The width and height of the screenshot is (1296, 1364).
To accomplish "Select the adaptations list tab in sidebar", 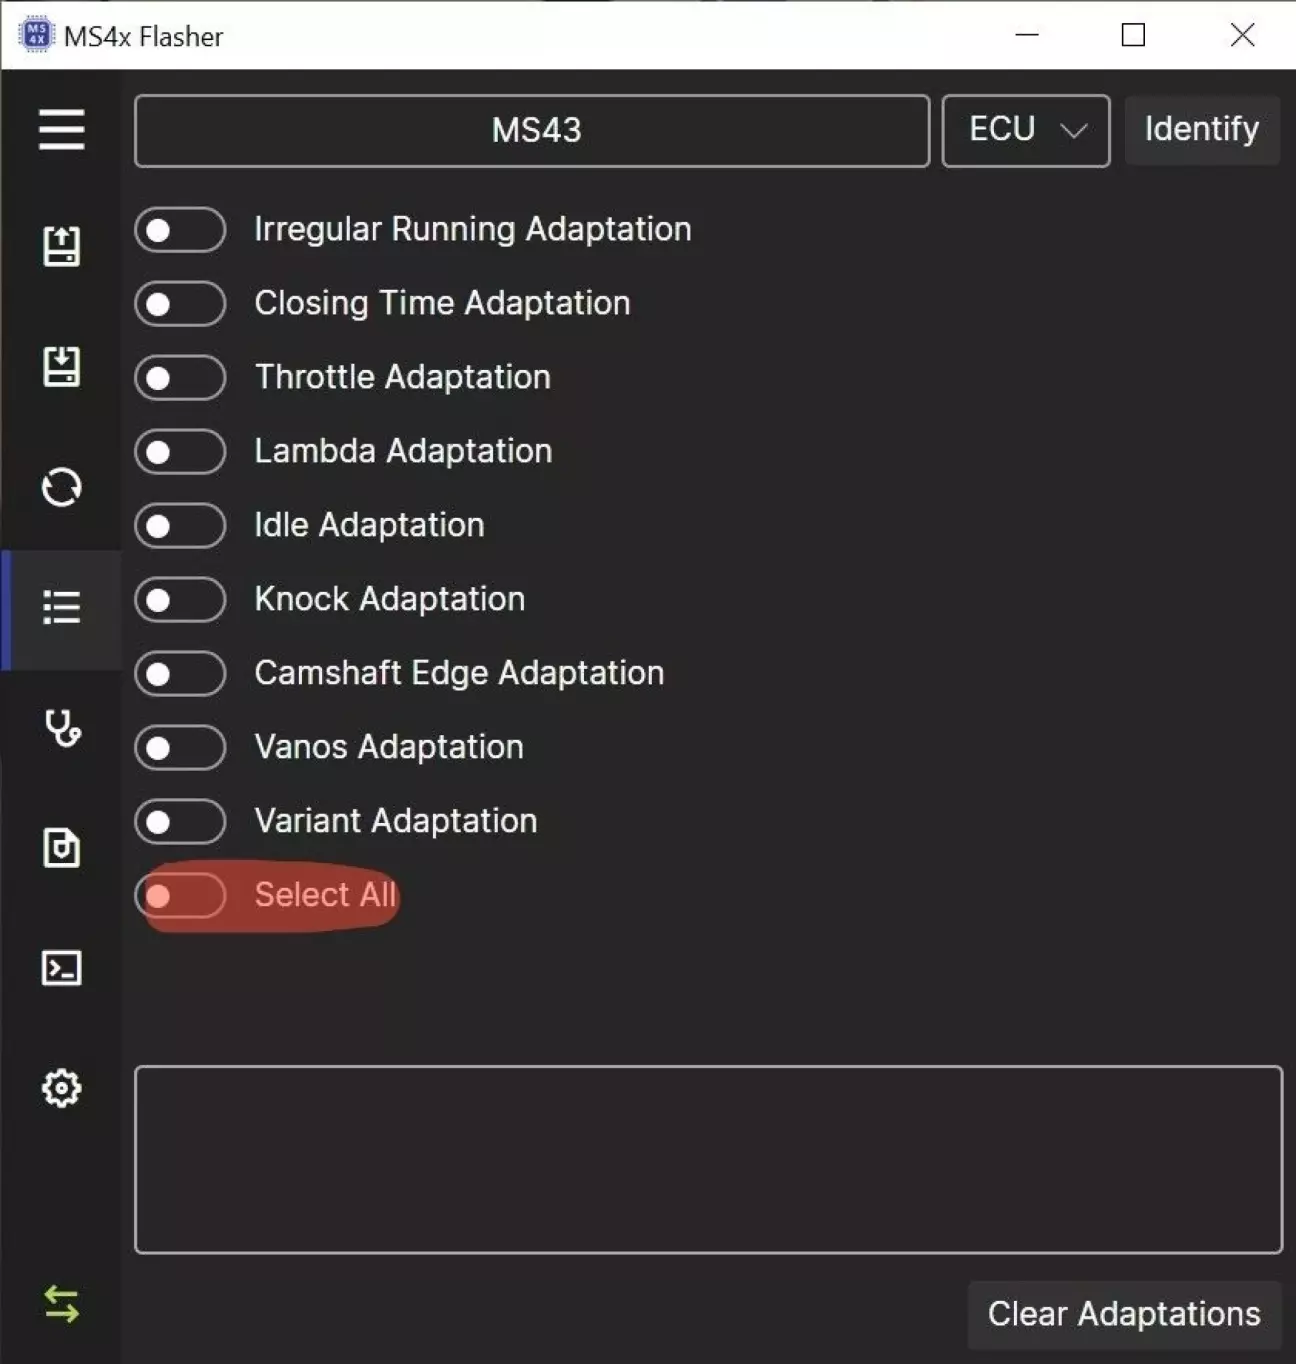I will coord(61,608).
